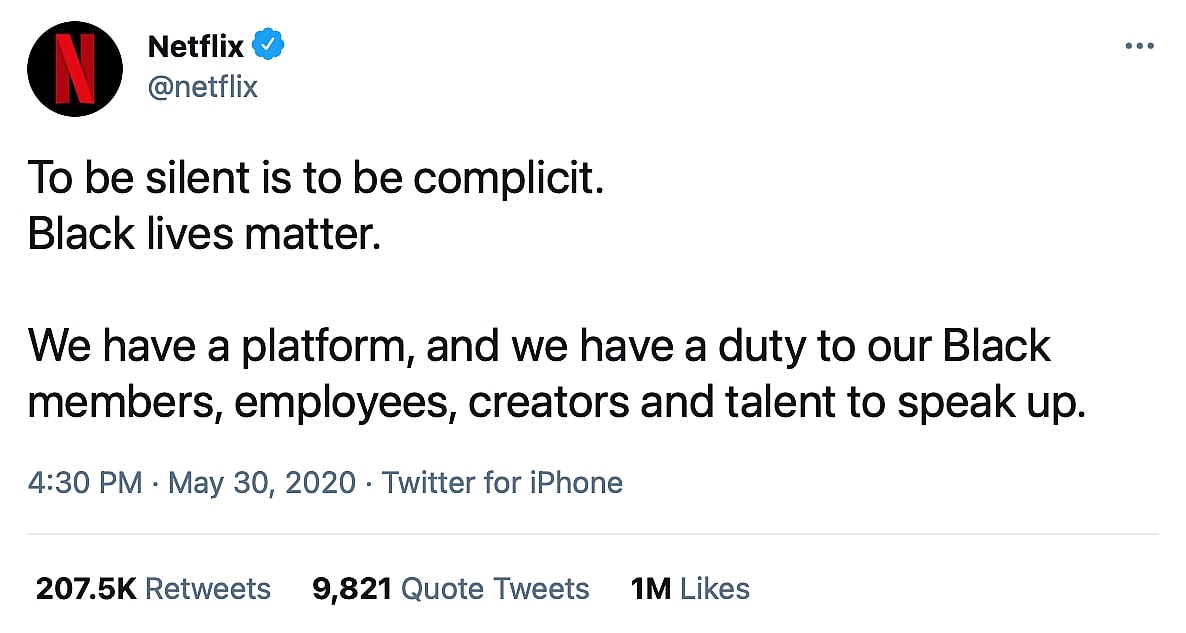Click the 1M likes count number

651,588
